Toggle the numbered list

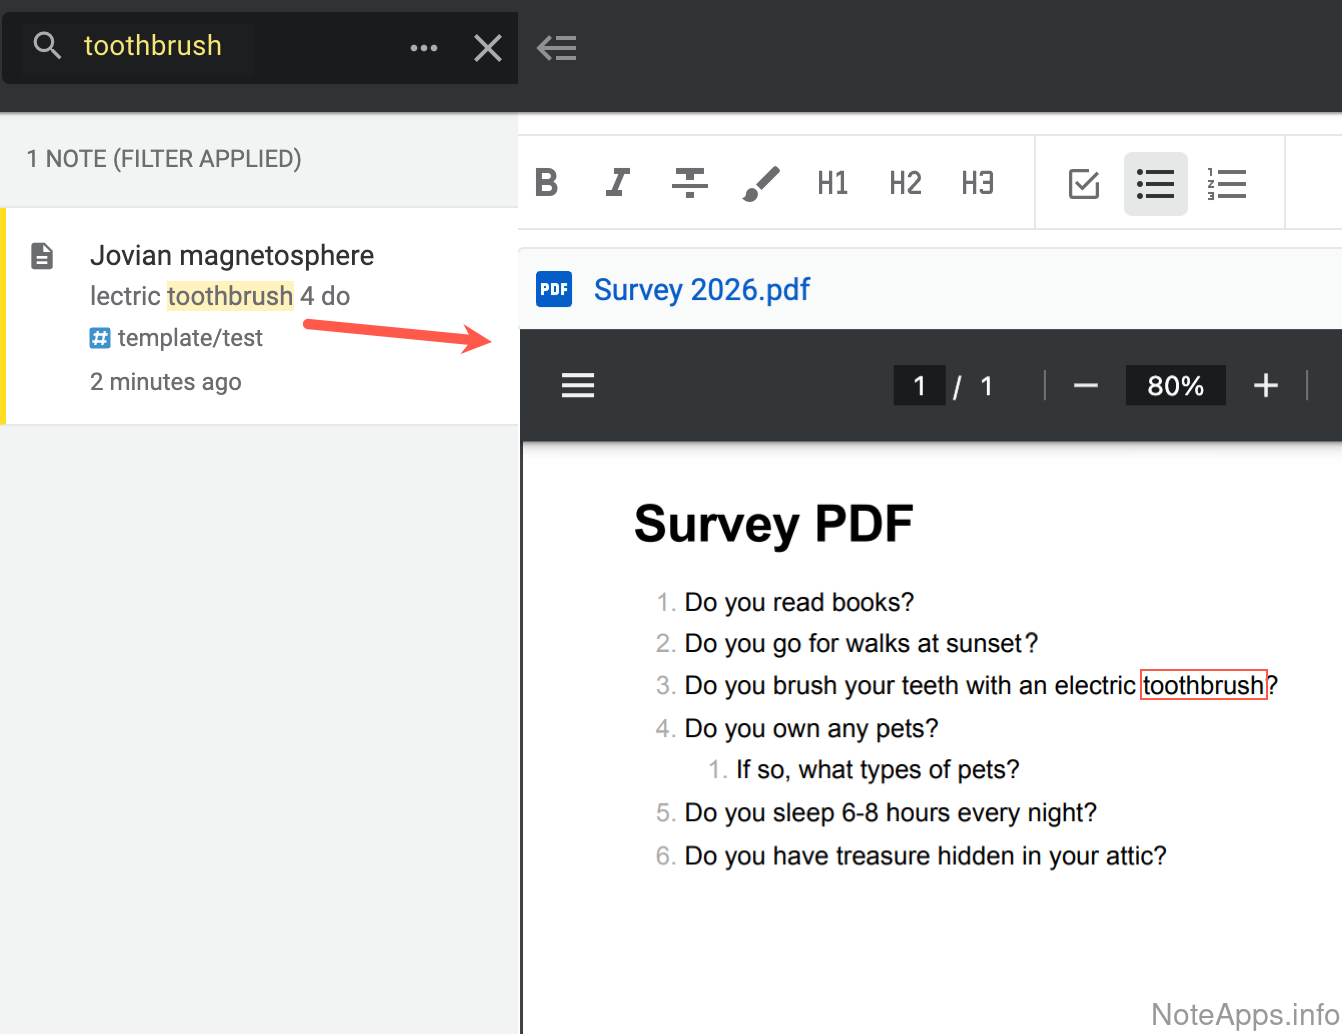pyautogui.click(x=1227, y=184)
